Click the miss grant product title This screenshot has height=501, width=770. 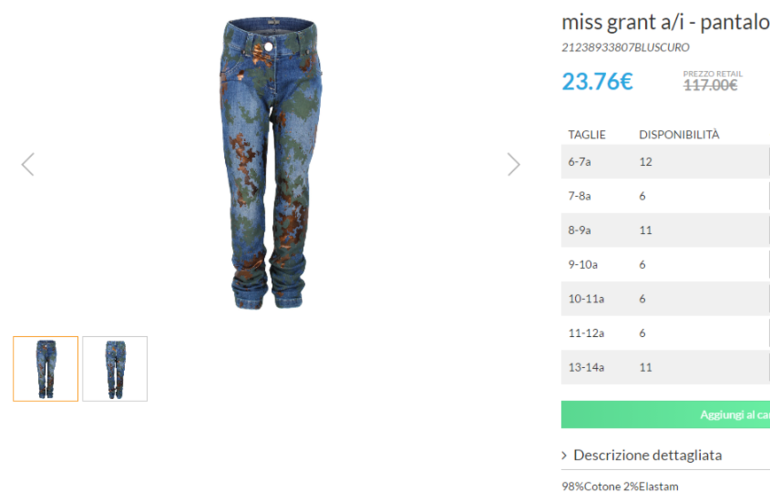tap(665, 23)
